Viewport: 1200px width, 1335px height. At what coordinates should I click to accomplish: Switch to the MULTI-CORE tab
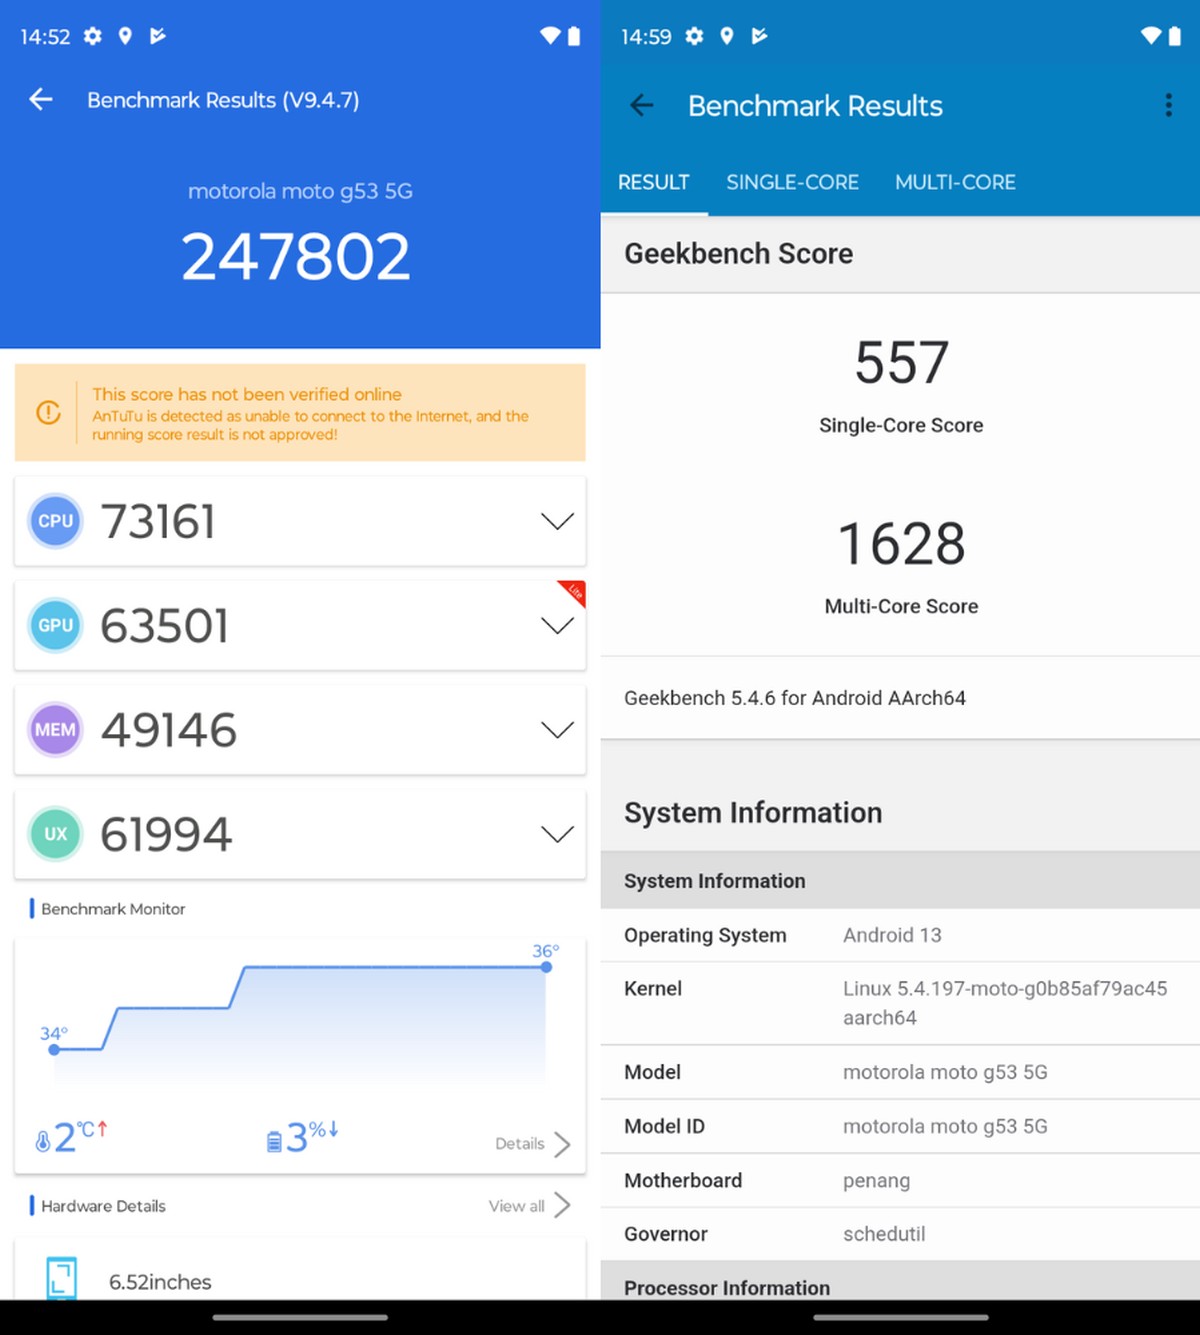coord(955,182)
